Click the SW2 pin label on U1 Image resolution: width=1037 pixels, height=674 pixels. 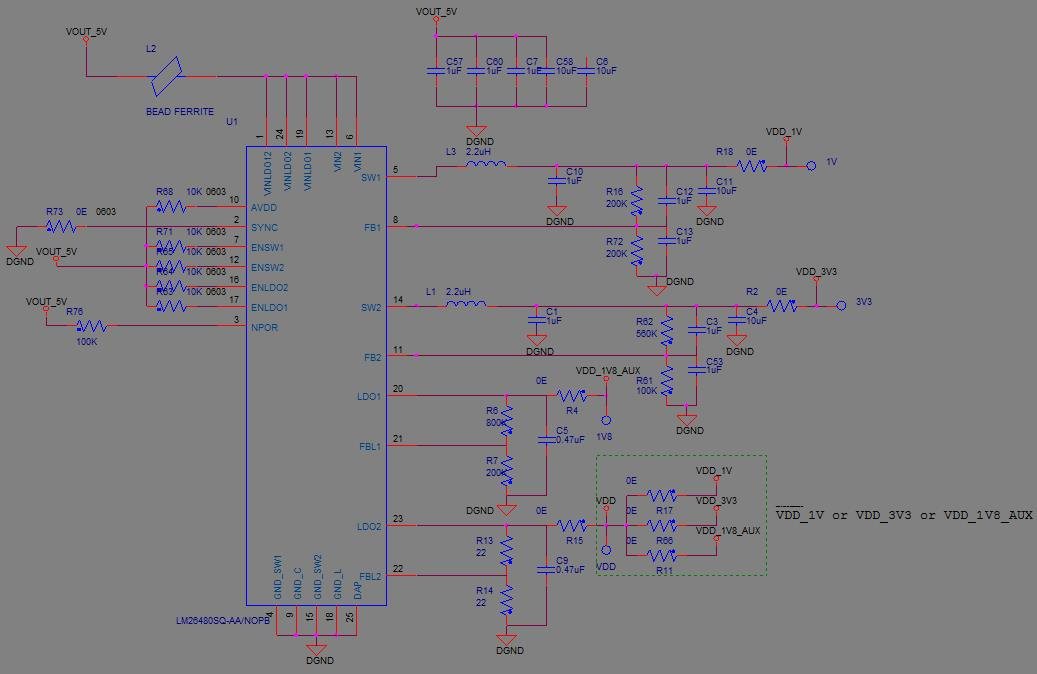(x=371, y=308)
